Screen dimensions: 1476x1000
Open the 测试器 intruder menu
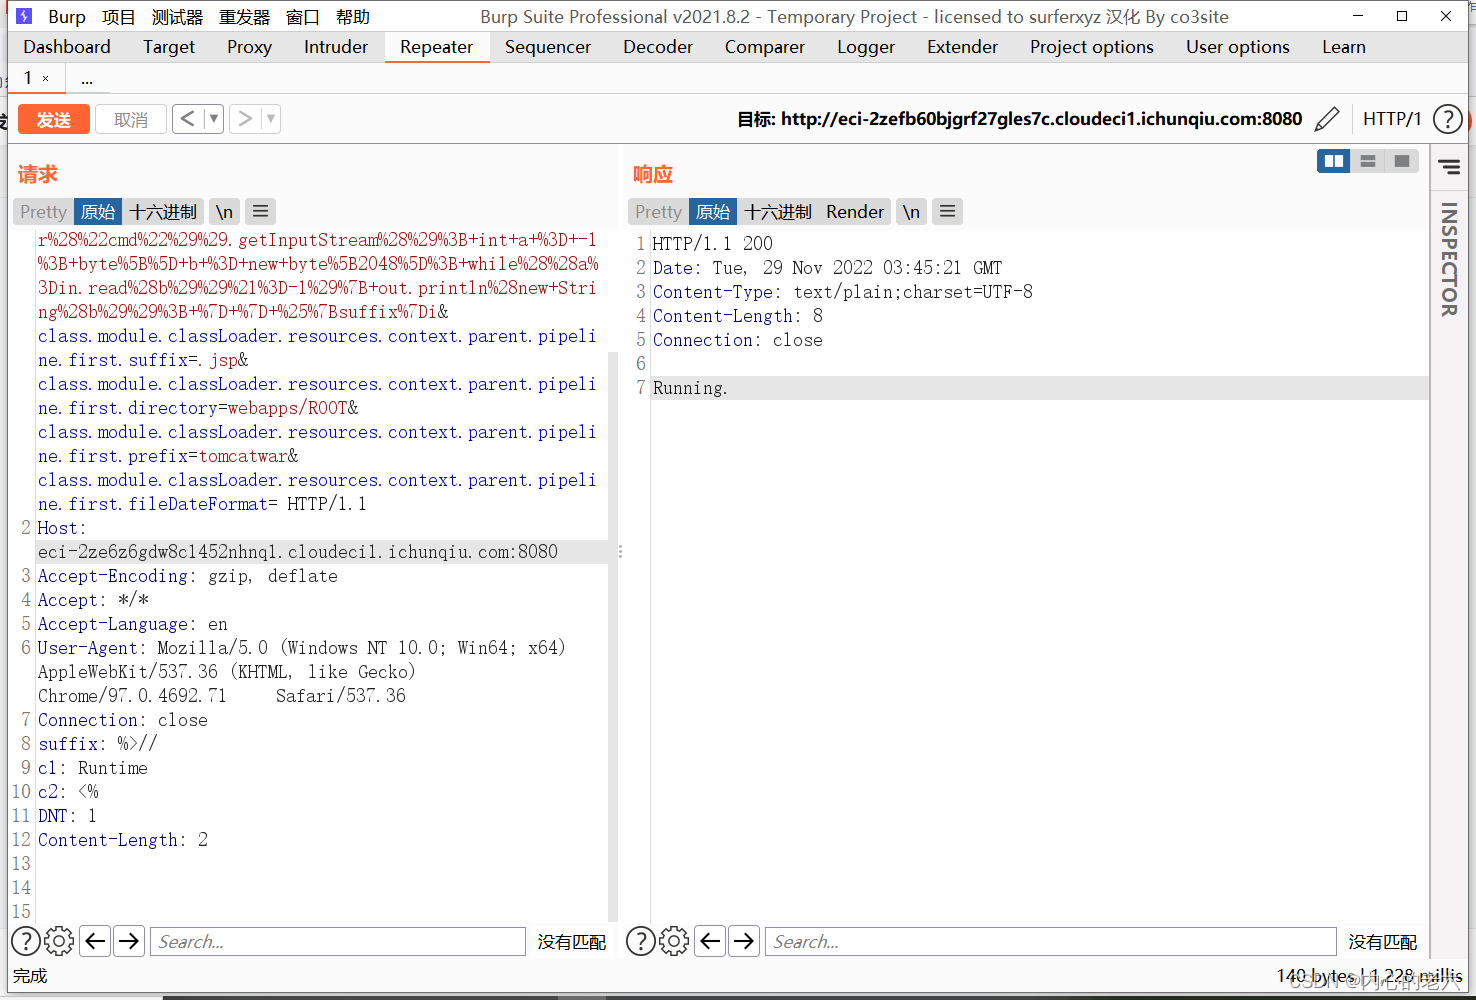177,17
